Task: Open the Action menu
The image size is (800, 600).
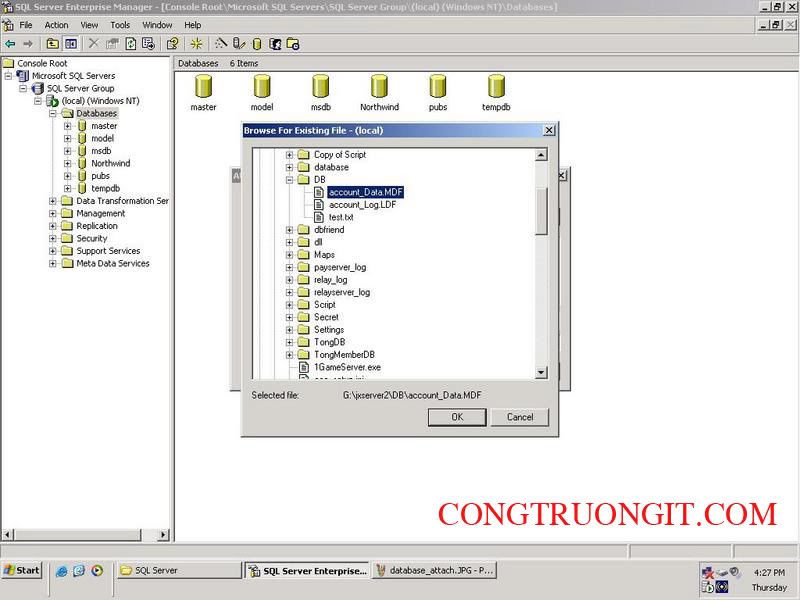Action: click(x=56, y=25)
